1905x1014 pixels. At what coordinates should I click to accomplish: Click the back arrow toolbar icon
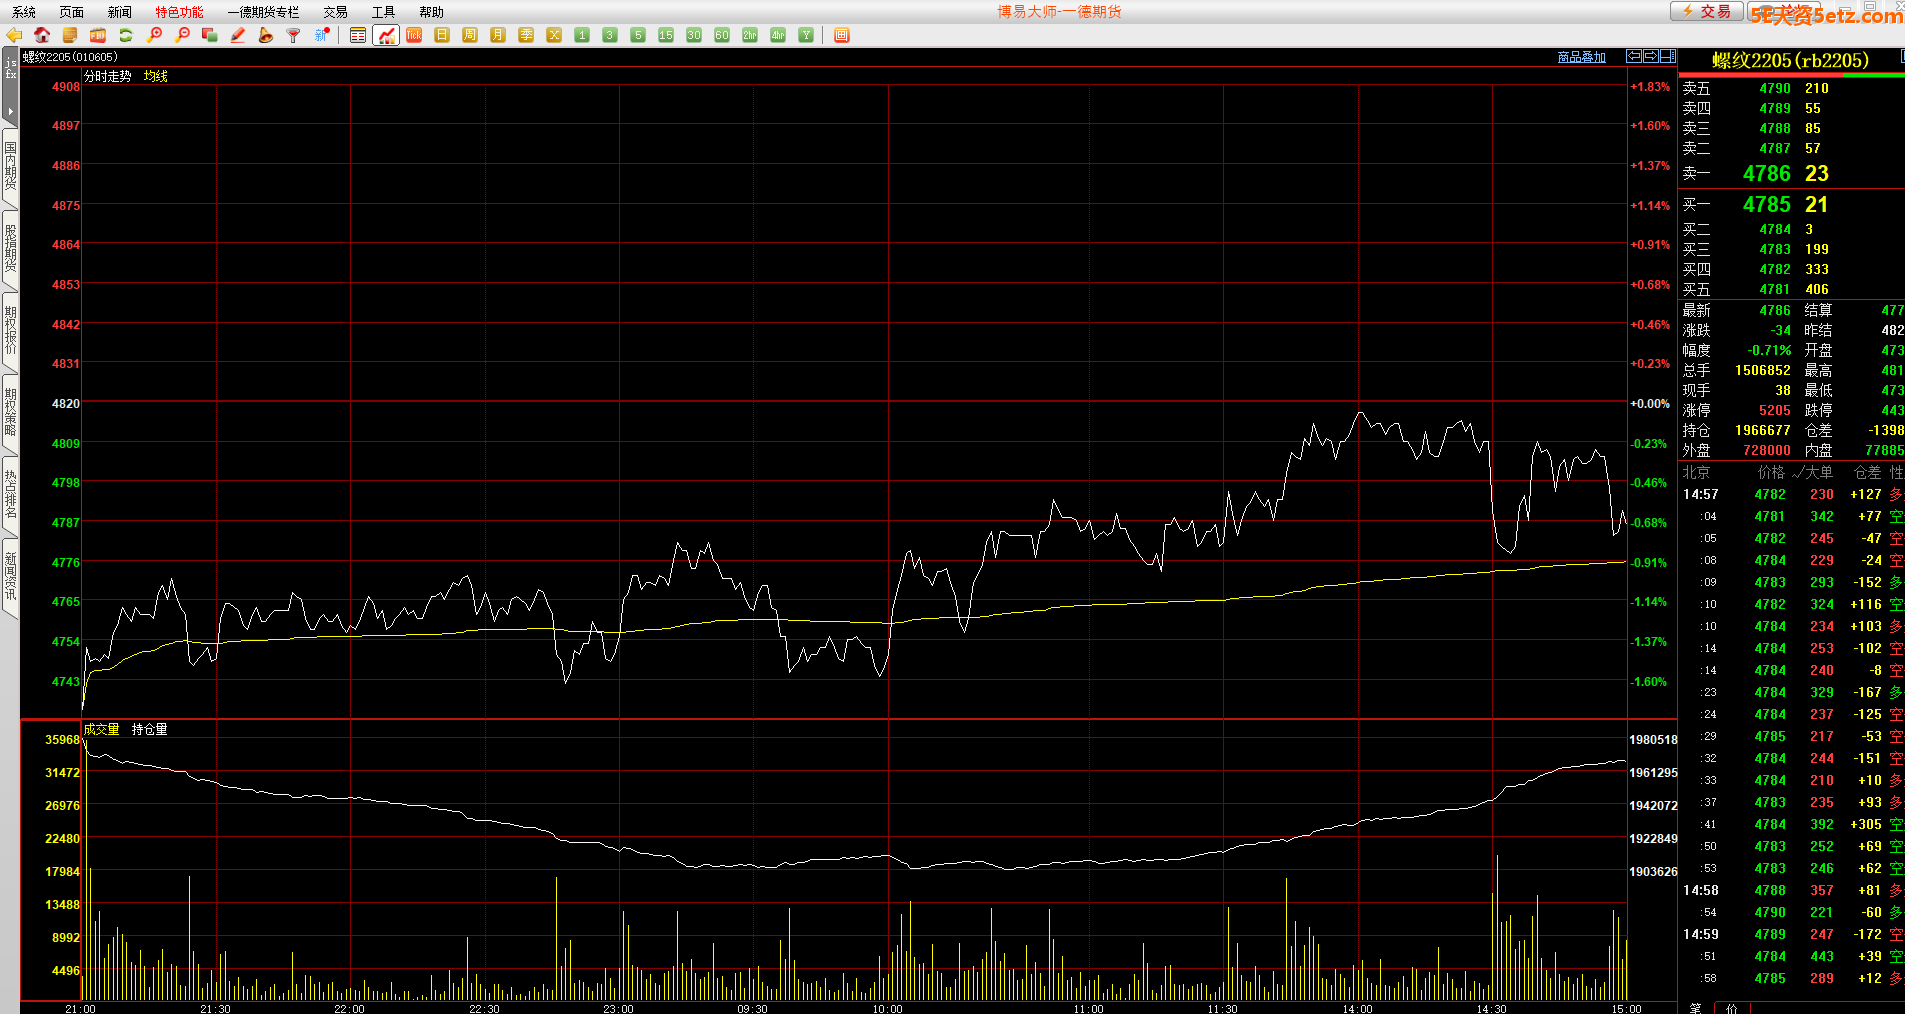pyautogui.click(x=14, y=35)
